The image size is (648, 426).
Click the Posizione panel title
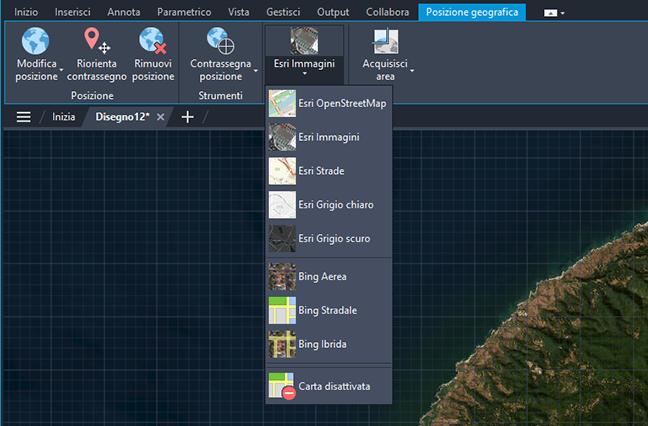pyautogui.click(x=92, y=95)
